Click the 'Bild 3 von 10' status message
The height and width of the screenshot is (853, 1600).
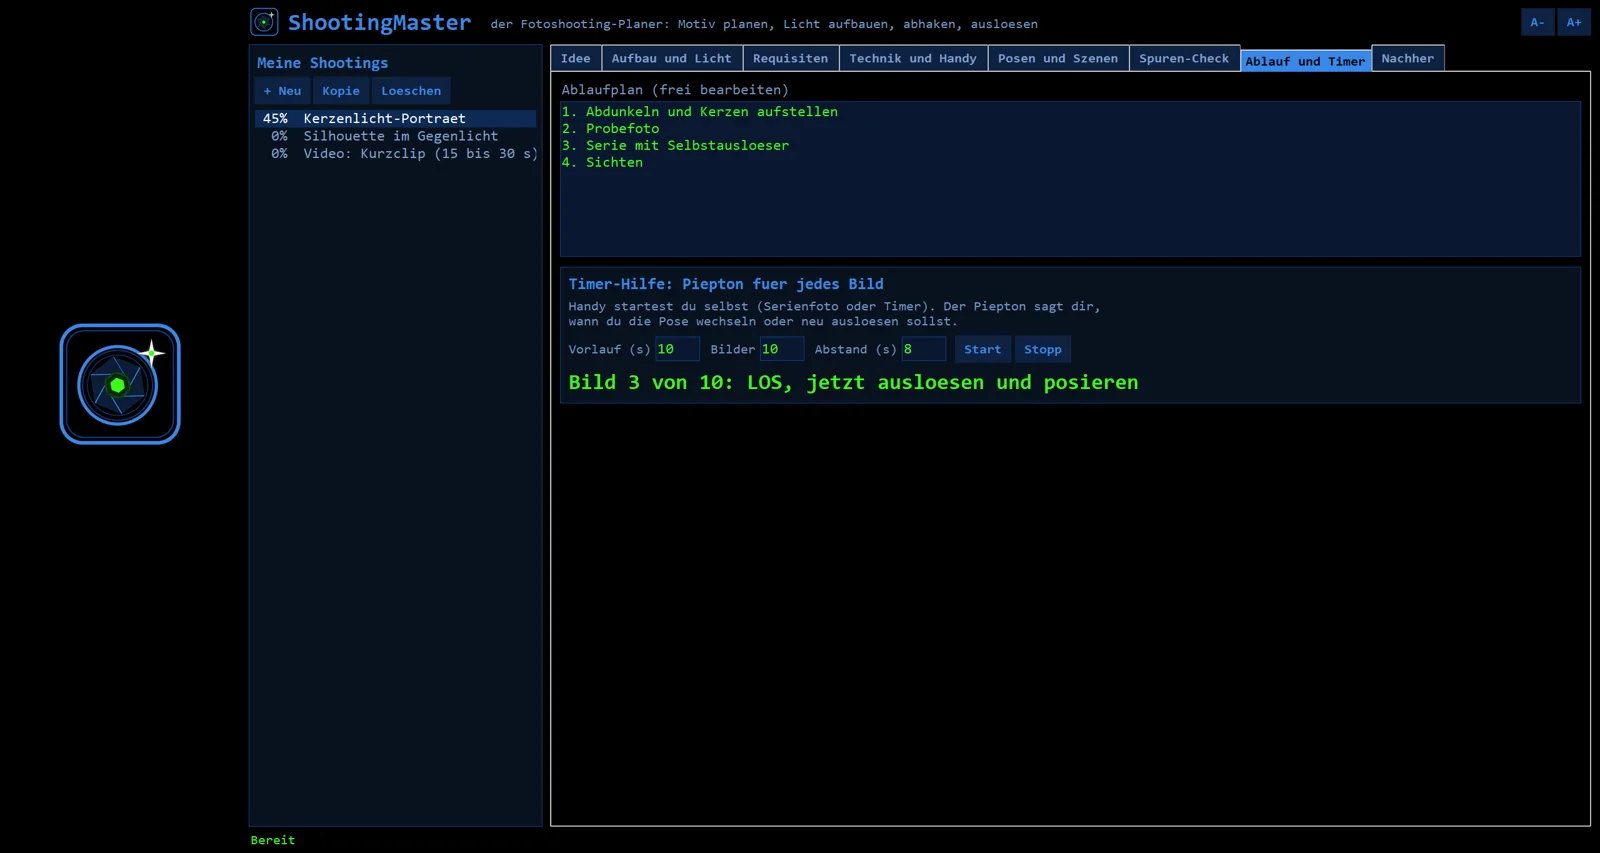[853, 382]
